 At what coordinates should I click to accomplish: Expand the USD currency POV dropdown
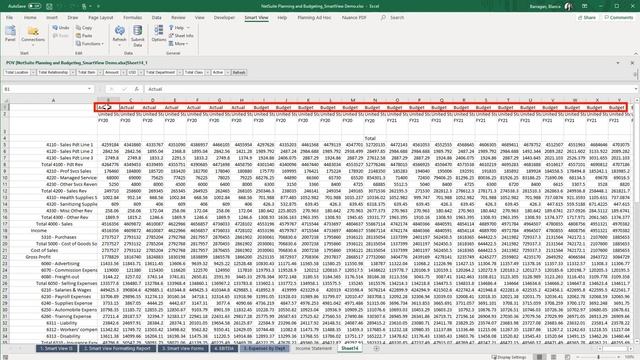(141, 72)
